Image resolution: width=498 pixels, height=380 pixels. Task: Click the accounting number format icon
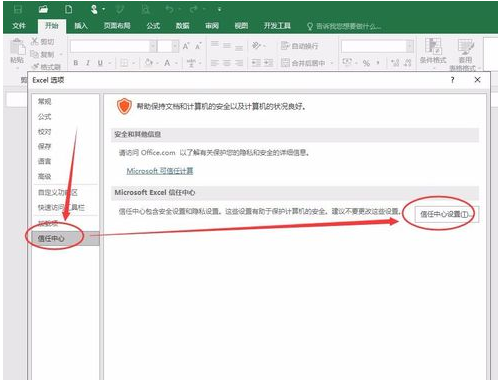pos(347,62)
